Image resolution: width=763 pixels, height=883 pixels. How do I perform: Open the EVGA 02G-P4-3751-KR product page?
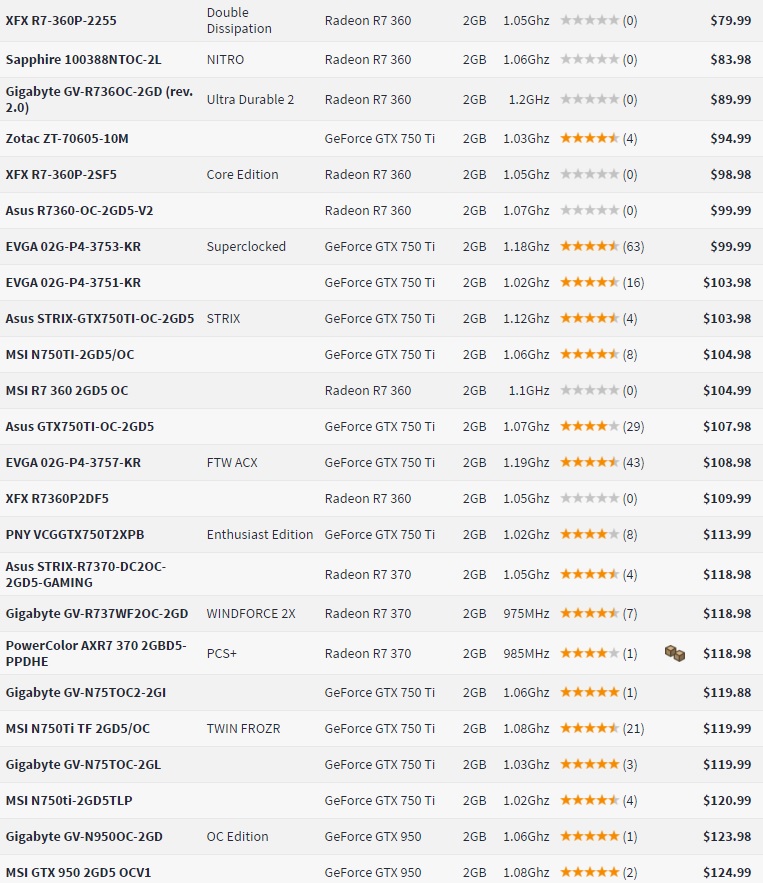click(x=73, y=283)
